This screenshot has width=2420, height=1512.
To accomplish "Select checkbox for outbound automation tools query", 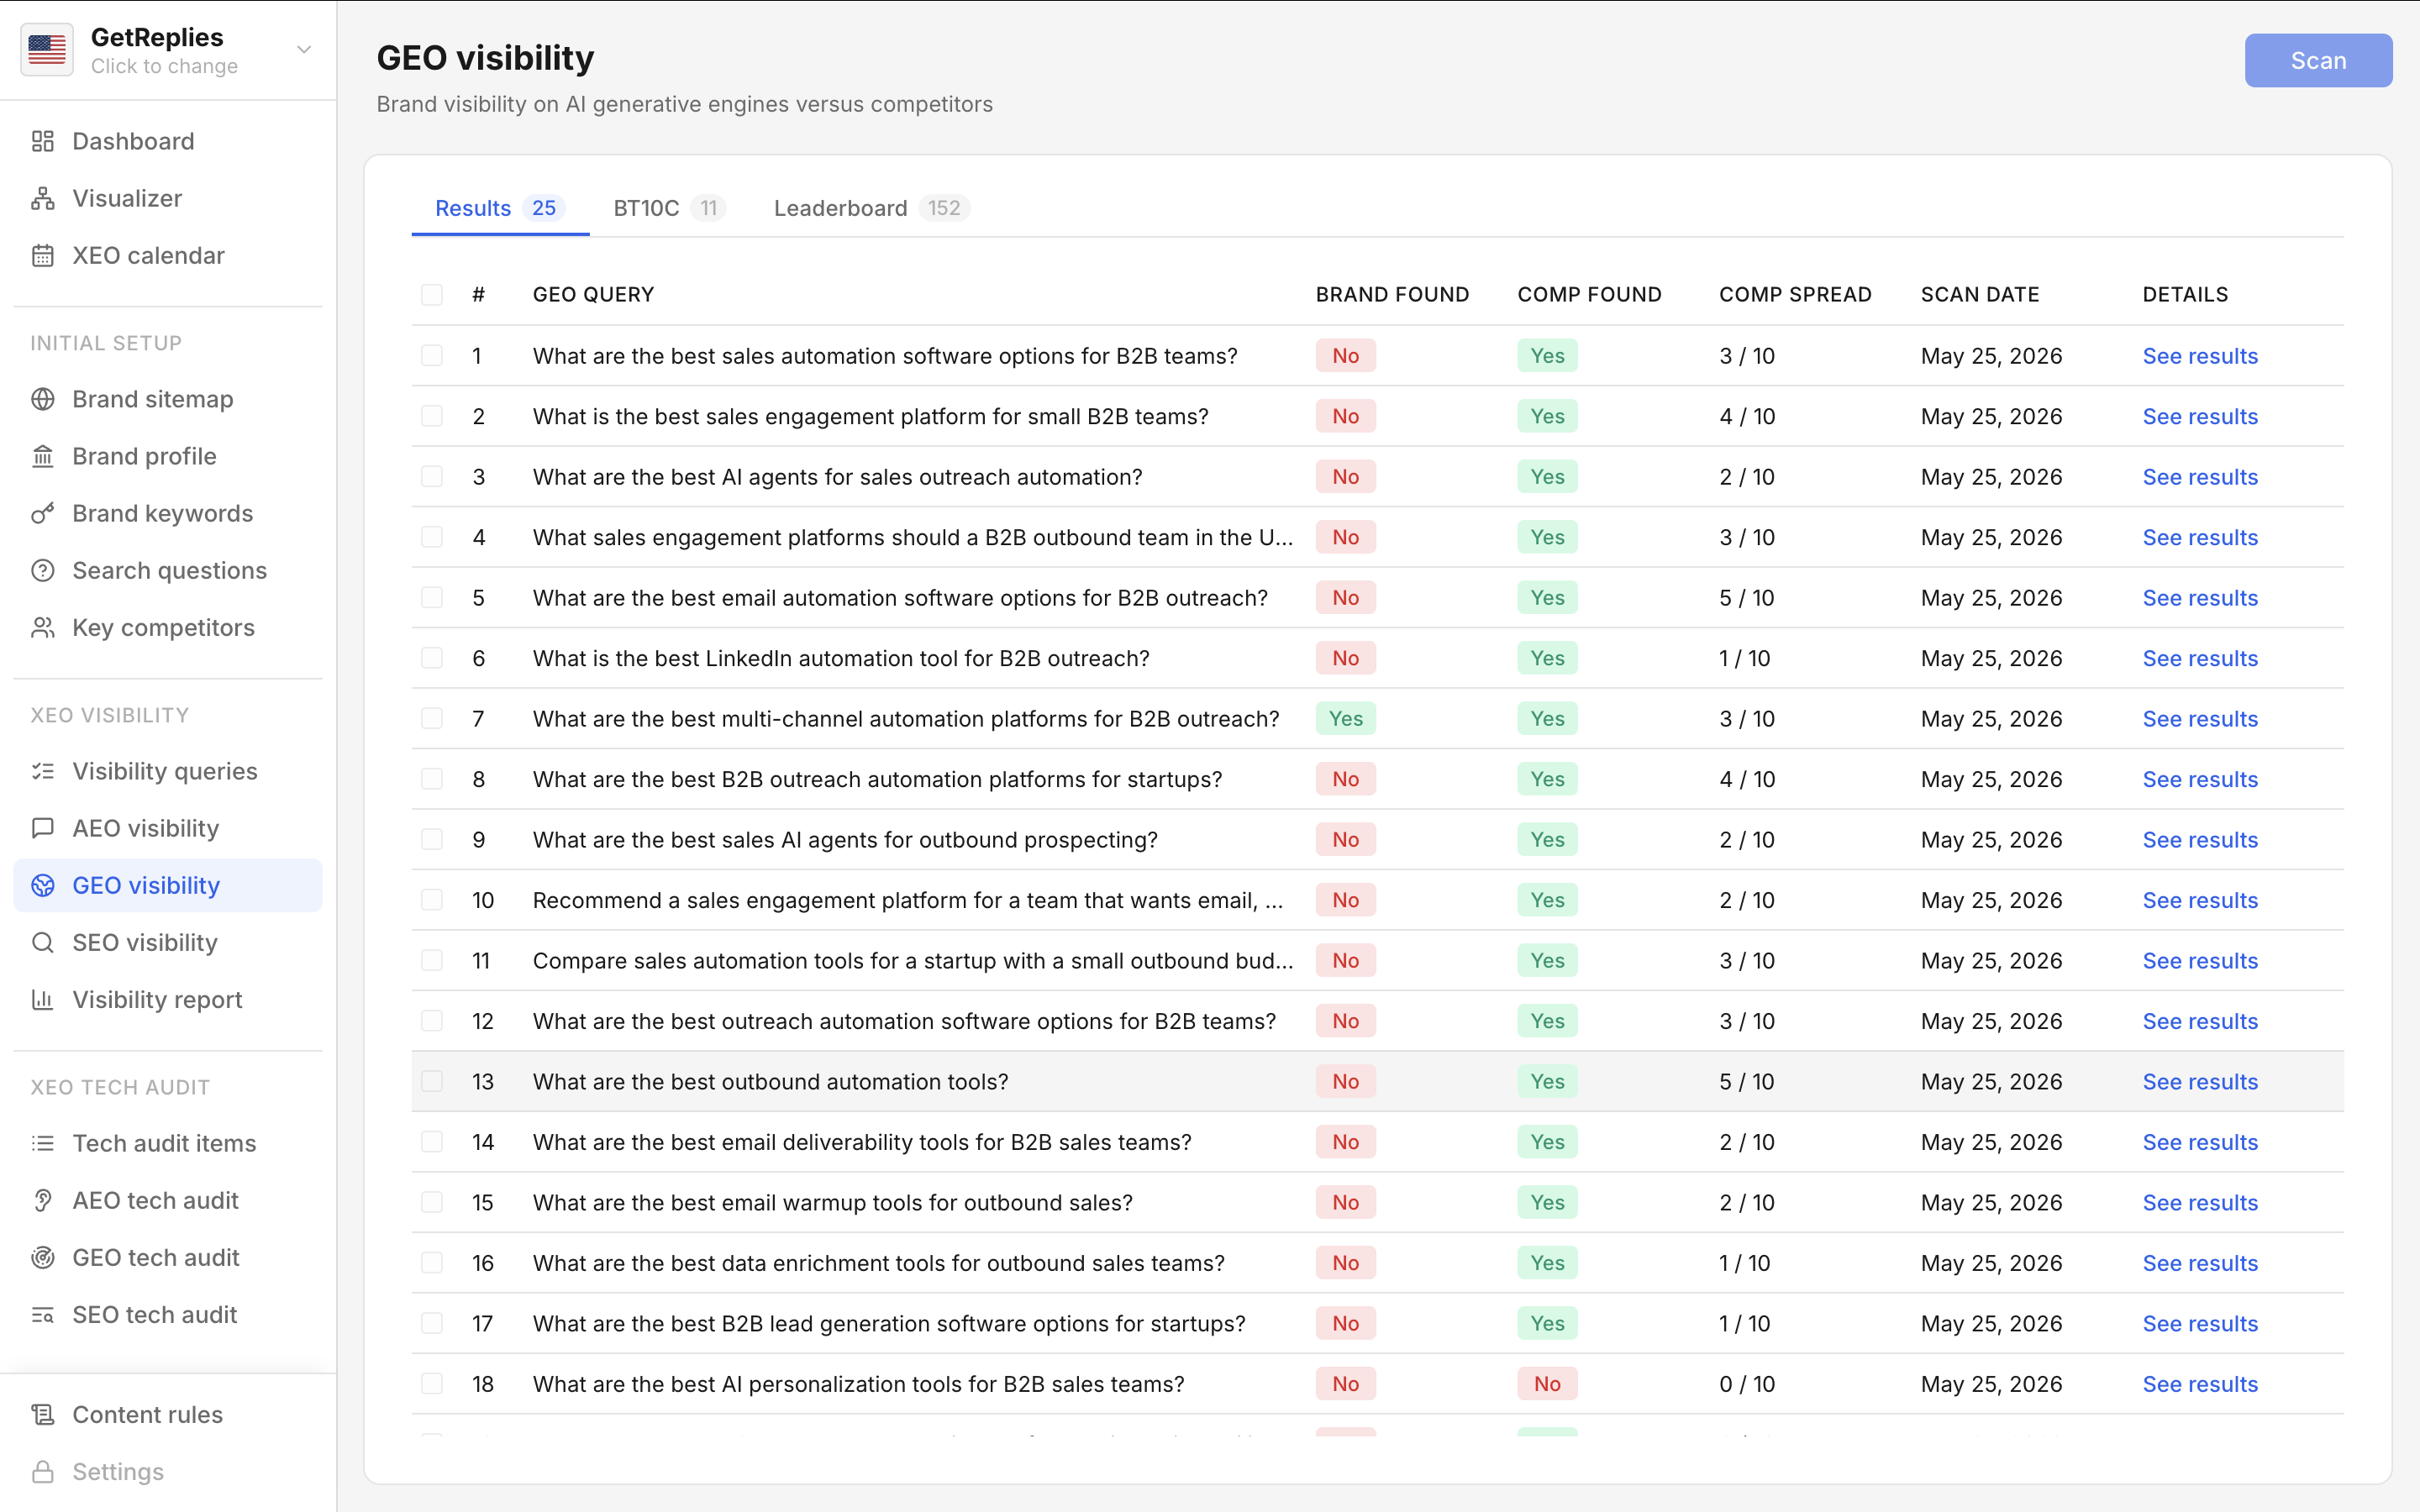I will [x=432, y=1081].
